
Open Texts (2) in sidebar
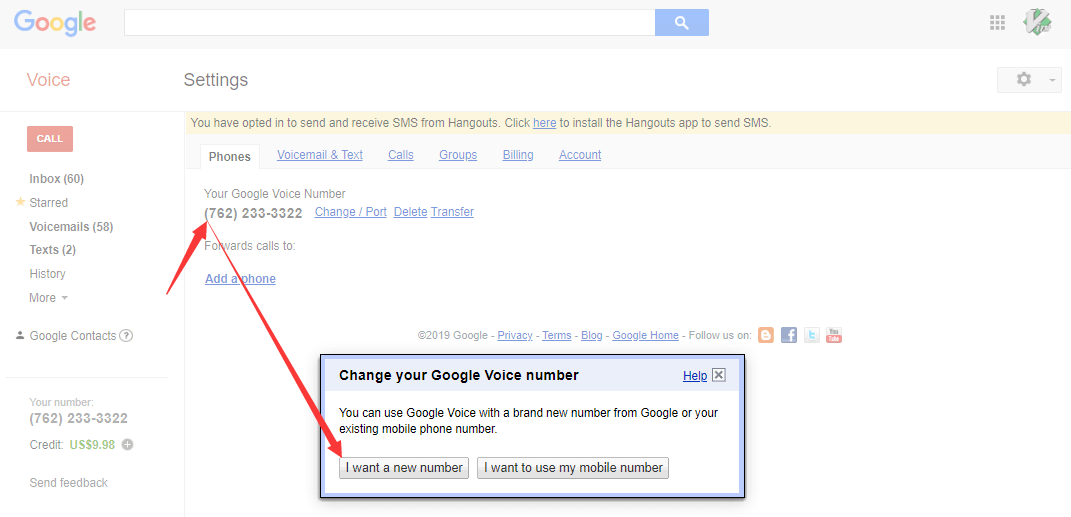pos(53,250)
